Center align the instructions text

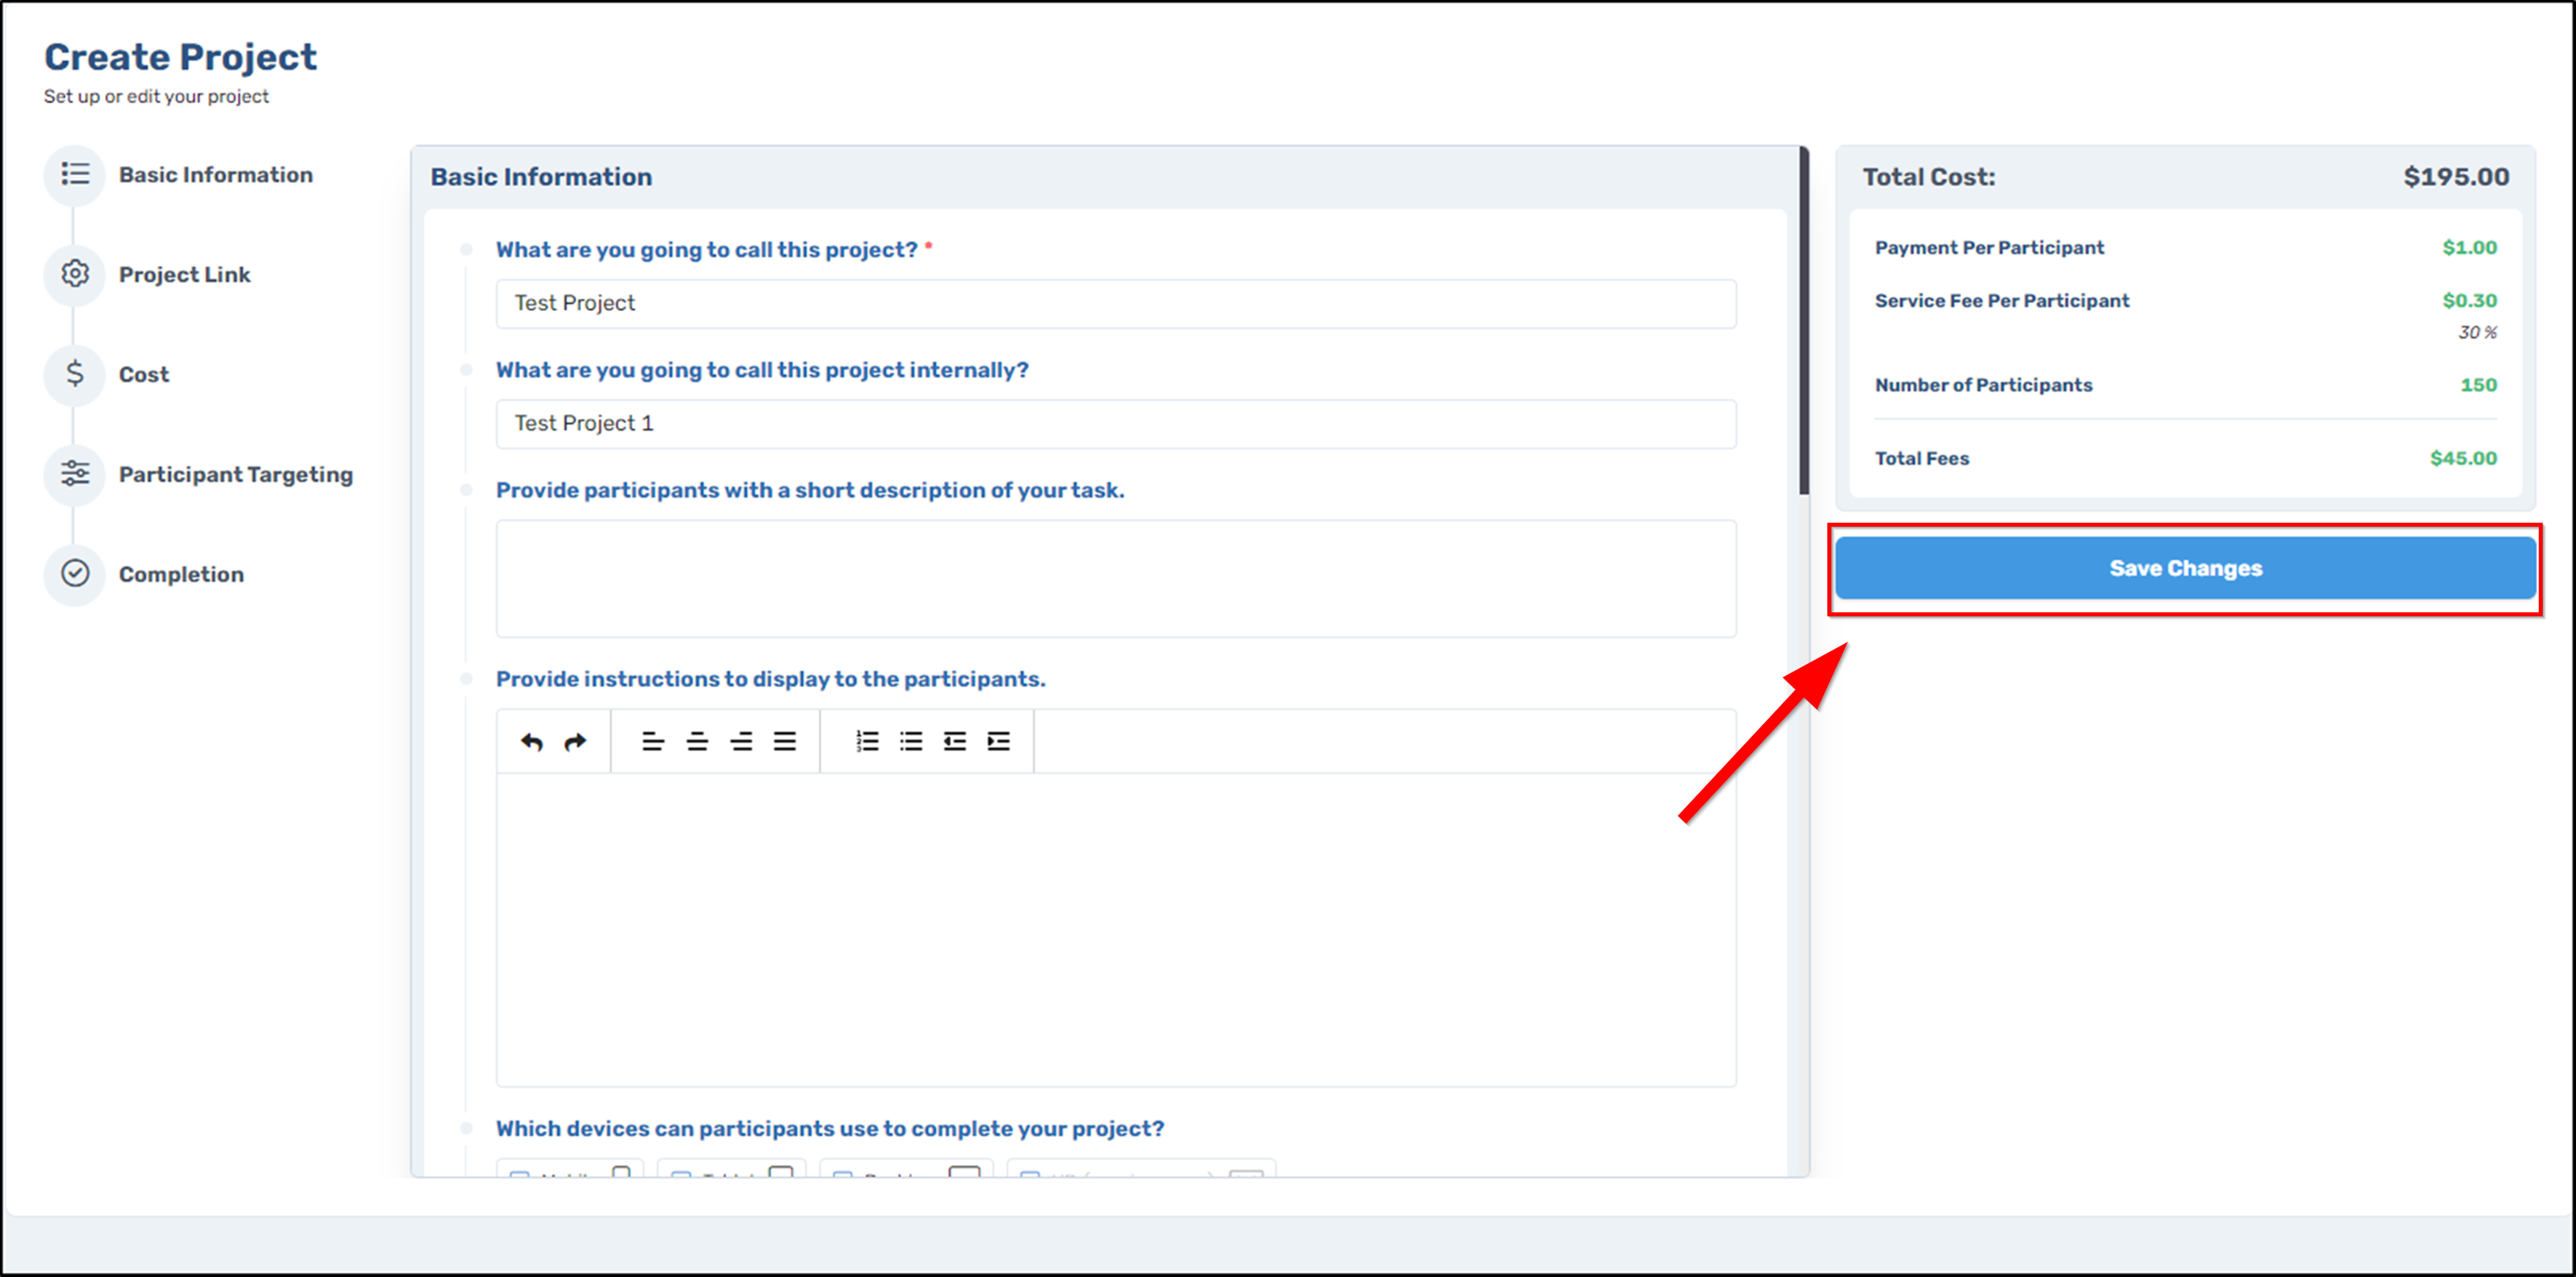697,741
